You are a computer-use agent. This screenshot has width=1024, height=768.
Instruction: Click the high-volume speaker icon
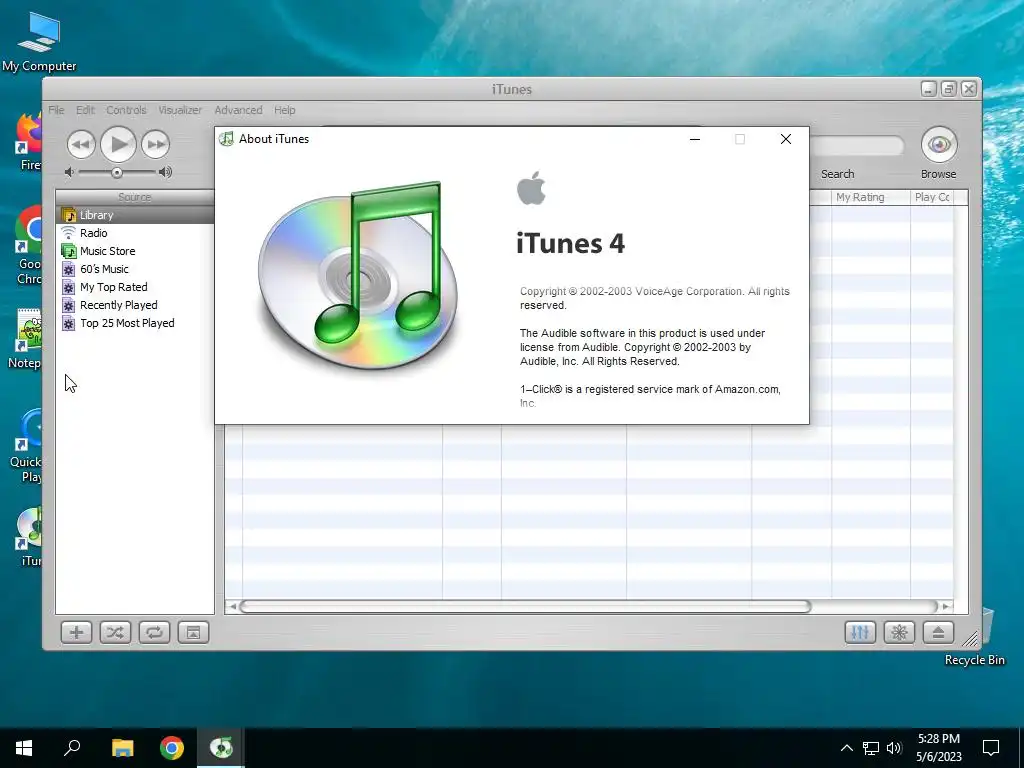(165, 172)
